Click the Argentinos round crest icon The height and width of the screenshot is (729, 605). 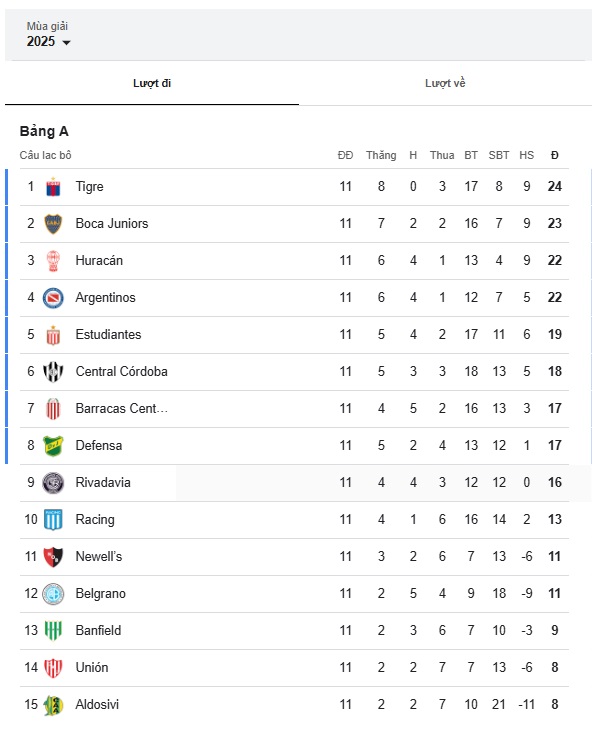click(53, 298)
